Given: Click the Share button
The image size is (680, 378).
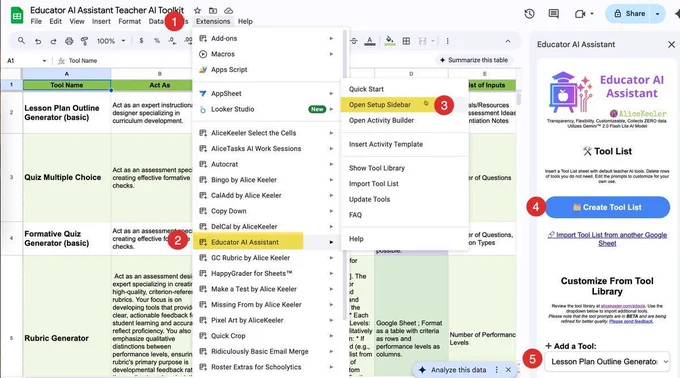Looking at the screenshot, I should (x=630, y=14).
